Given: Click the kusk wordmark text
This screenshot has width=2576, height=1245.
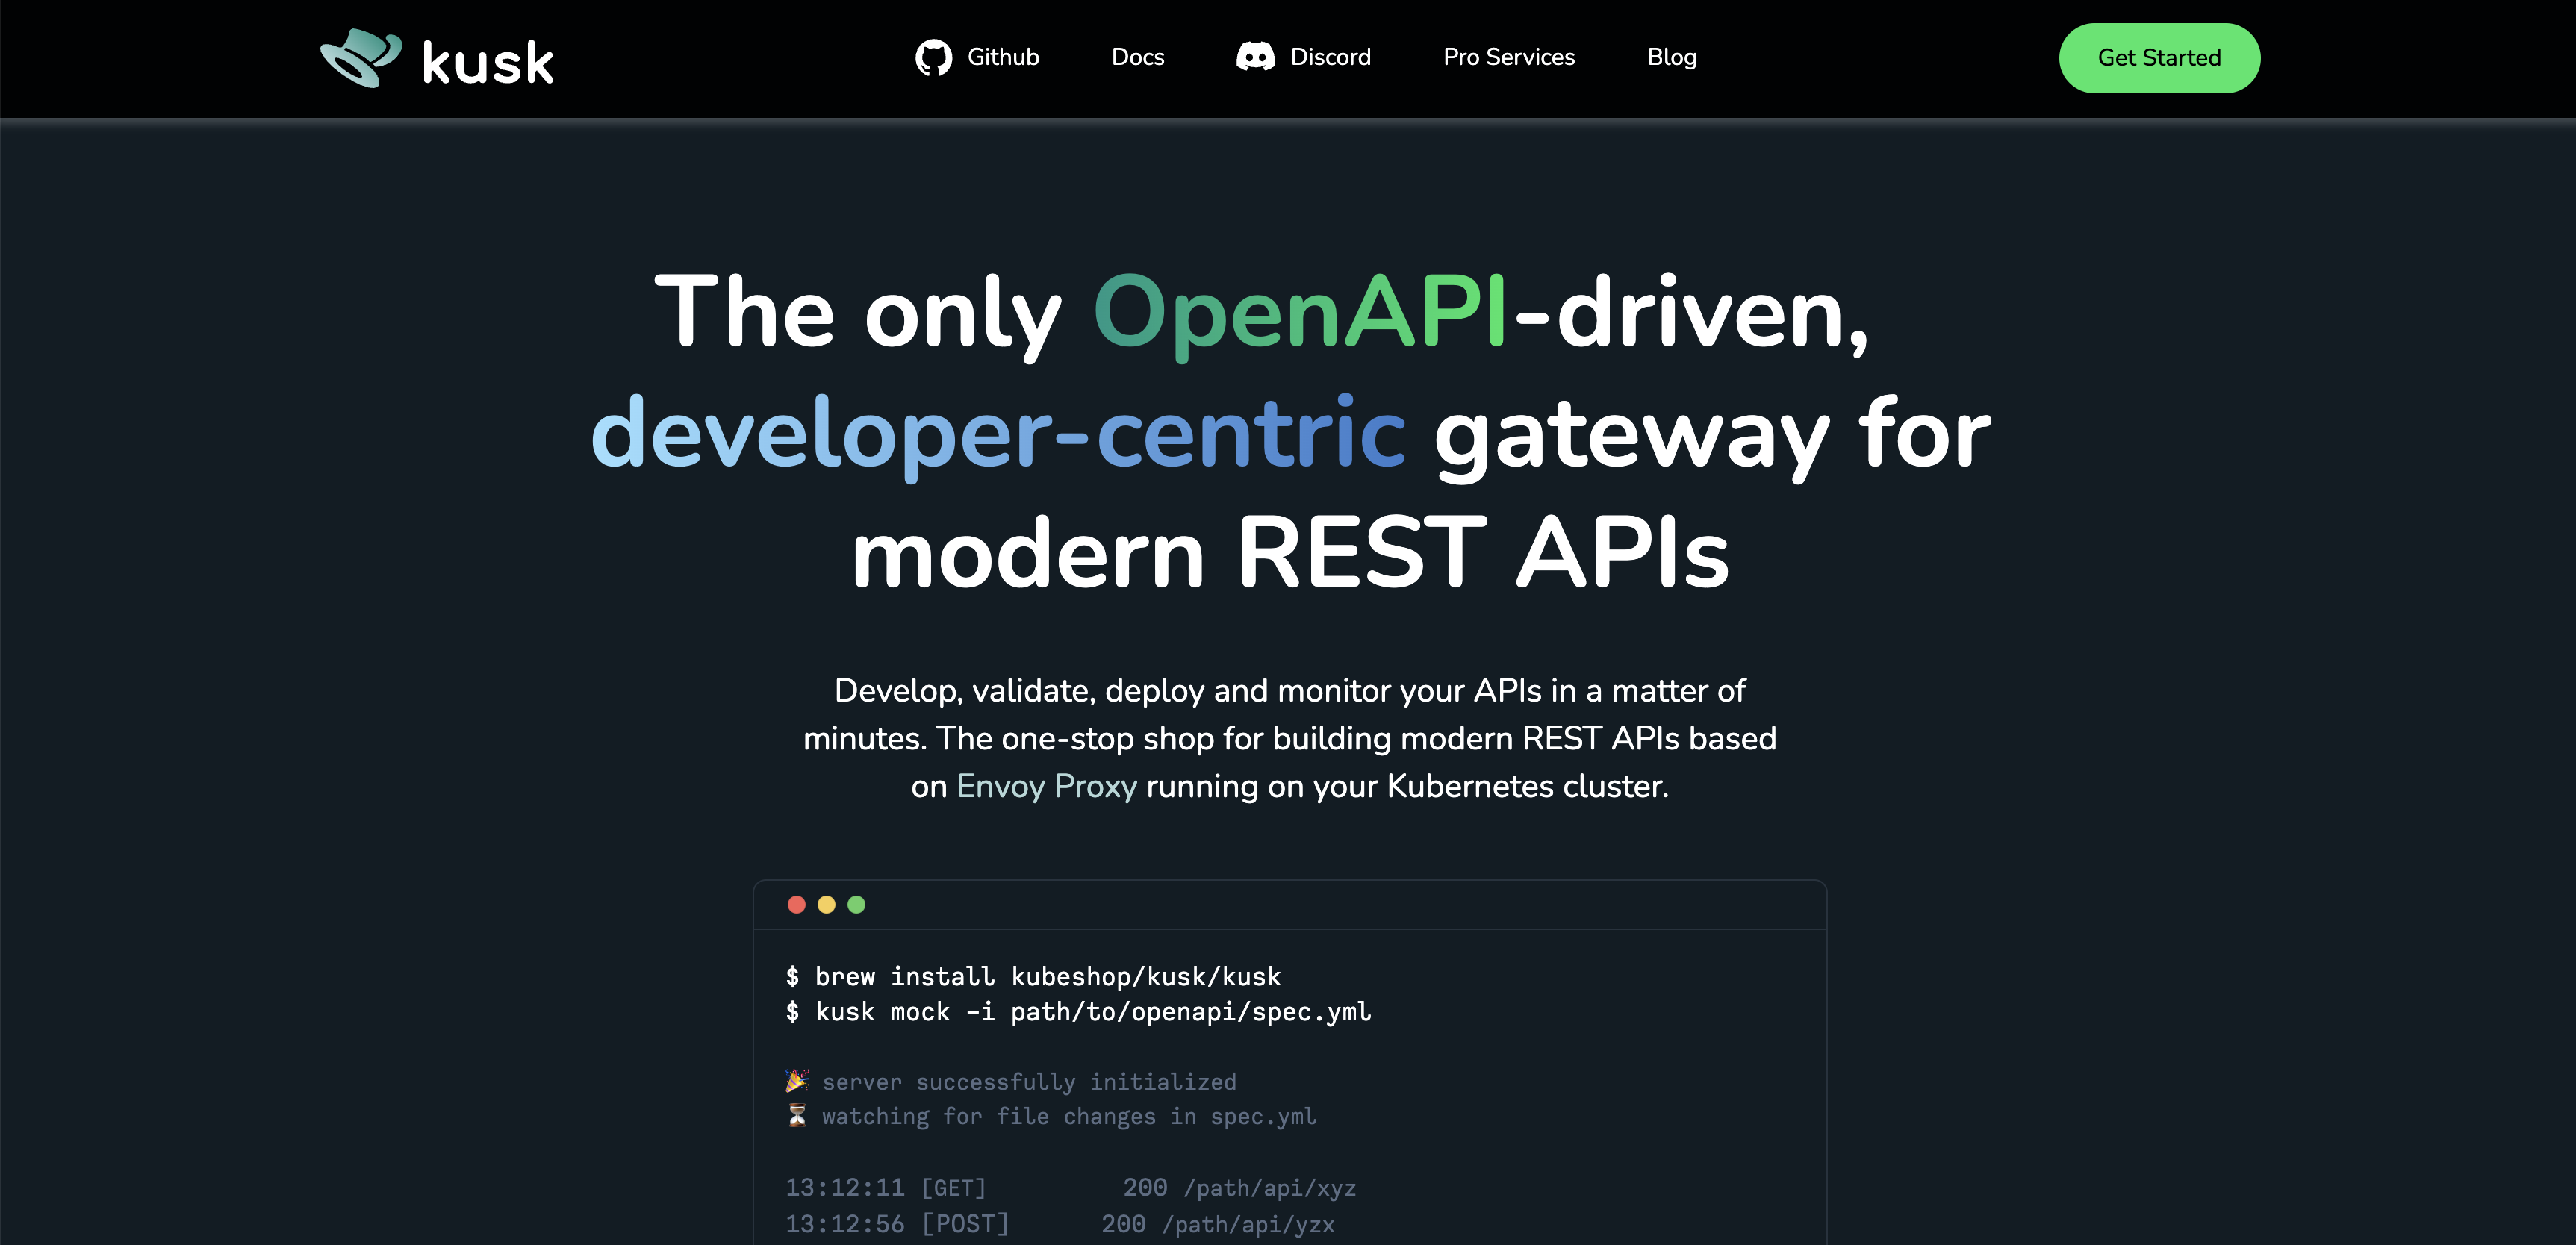Looking at the screenshot, I should (x=488, y=63).
